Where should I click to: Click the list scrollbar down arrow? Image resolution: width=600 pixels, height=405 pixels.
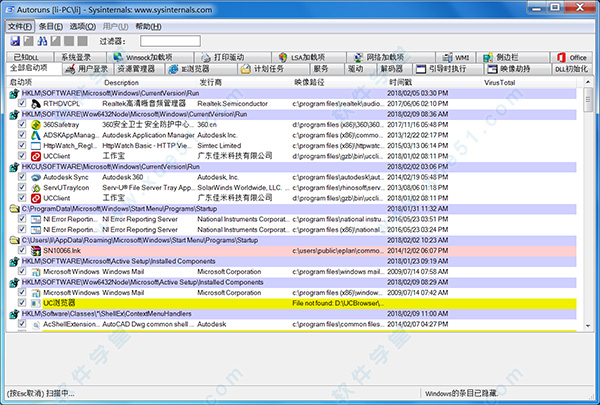pyautogui.click(x=588, y=326)
